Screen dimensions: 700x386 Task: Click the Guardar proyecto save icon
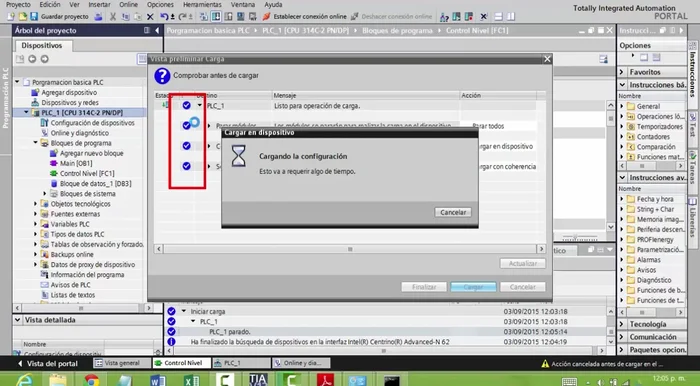coord(34,17)
